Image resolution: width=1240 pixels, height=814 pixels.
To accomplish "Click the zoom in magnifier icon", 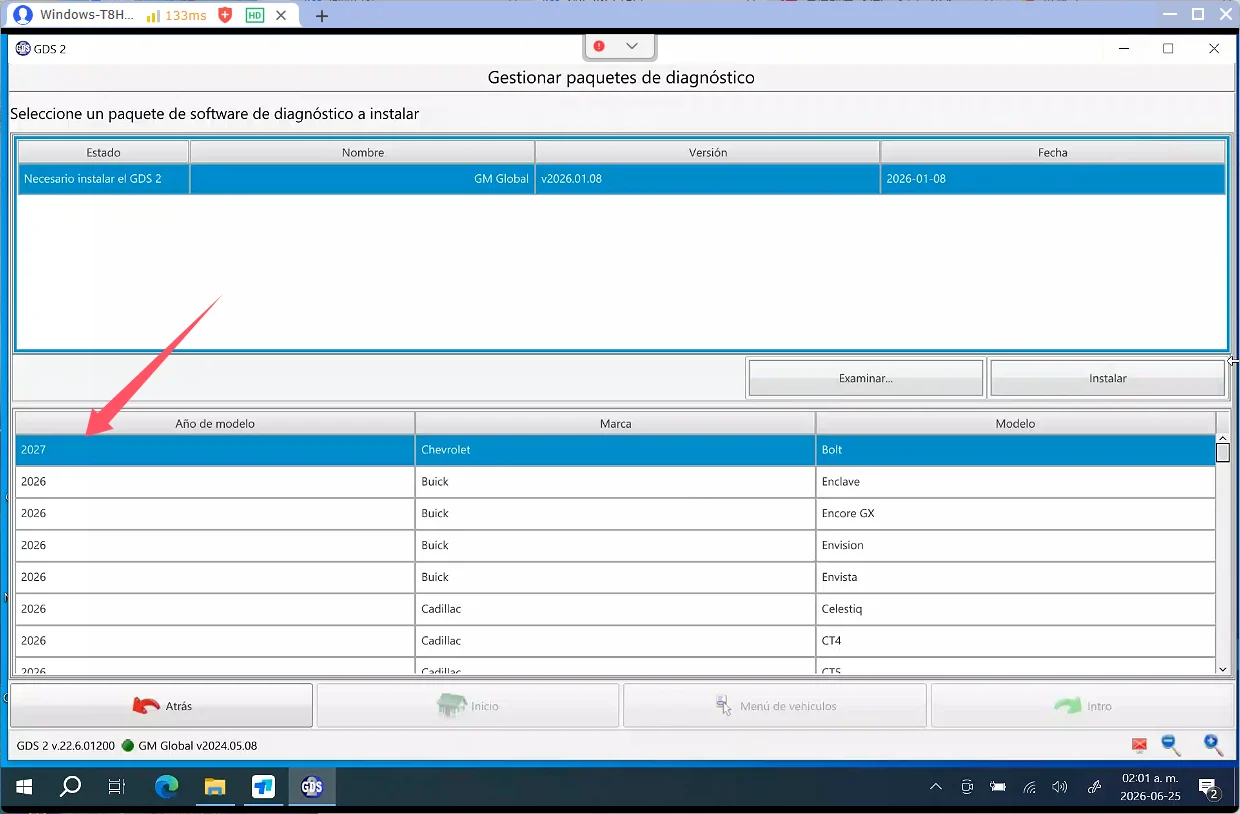I will [1213, 744].
